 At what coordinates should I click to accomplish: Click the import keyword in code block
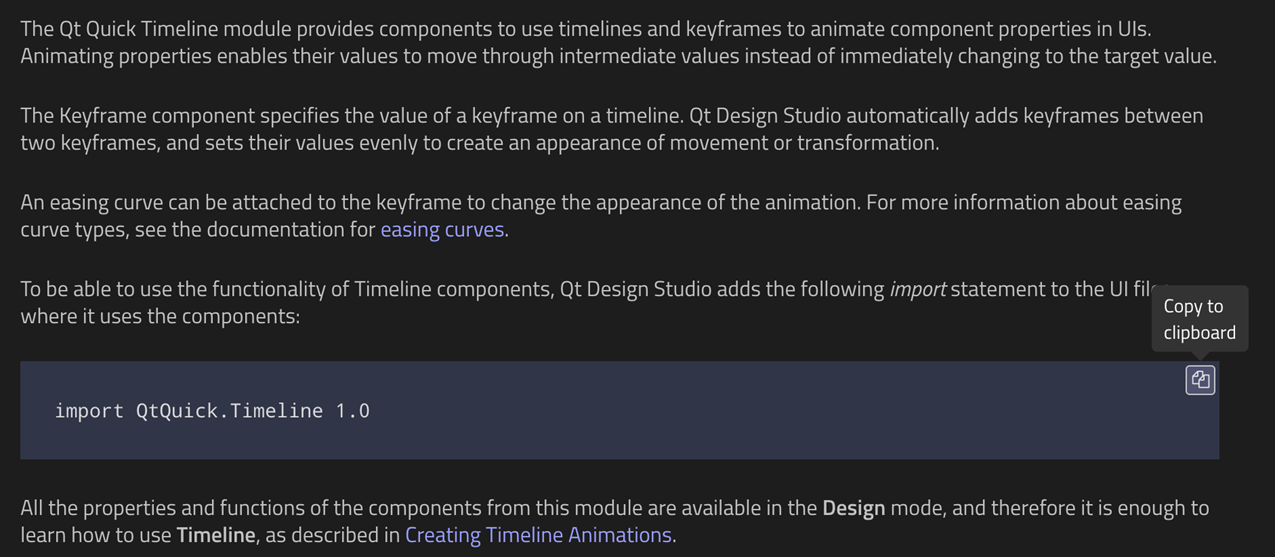(x=89, y=411)
